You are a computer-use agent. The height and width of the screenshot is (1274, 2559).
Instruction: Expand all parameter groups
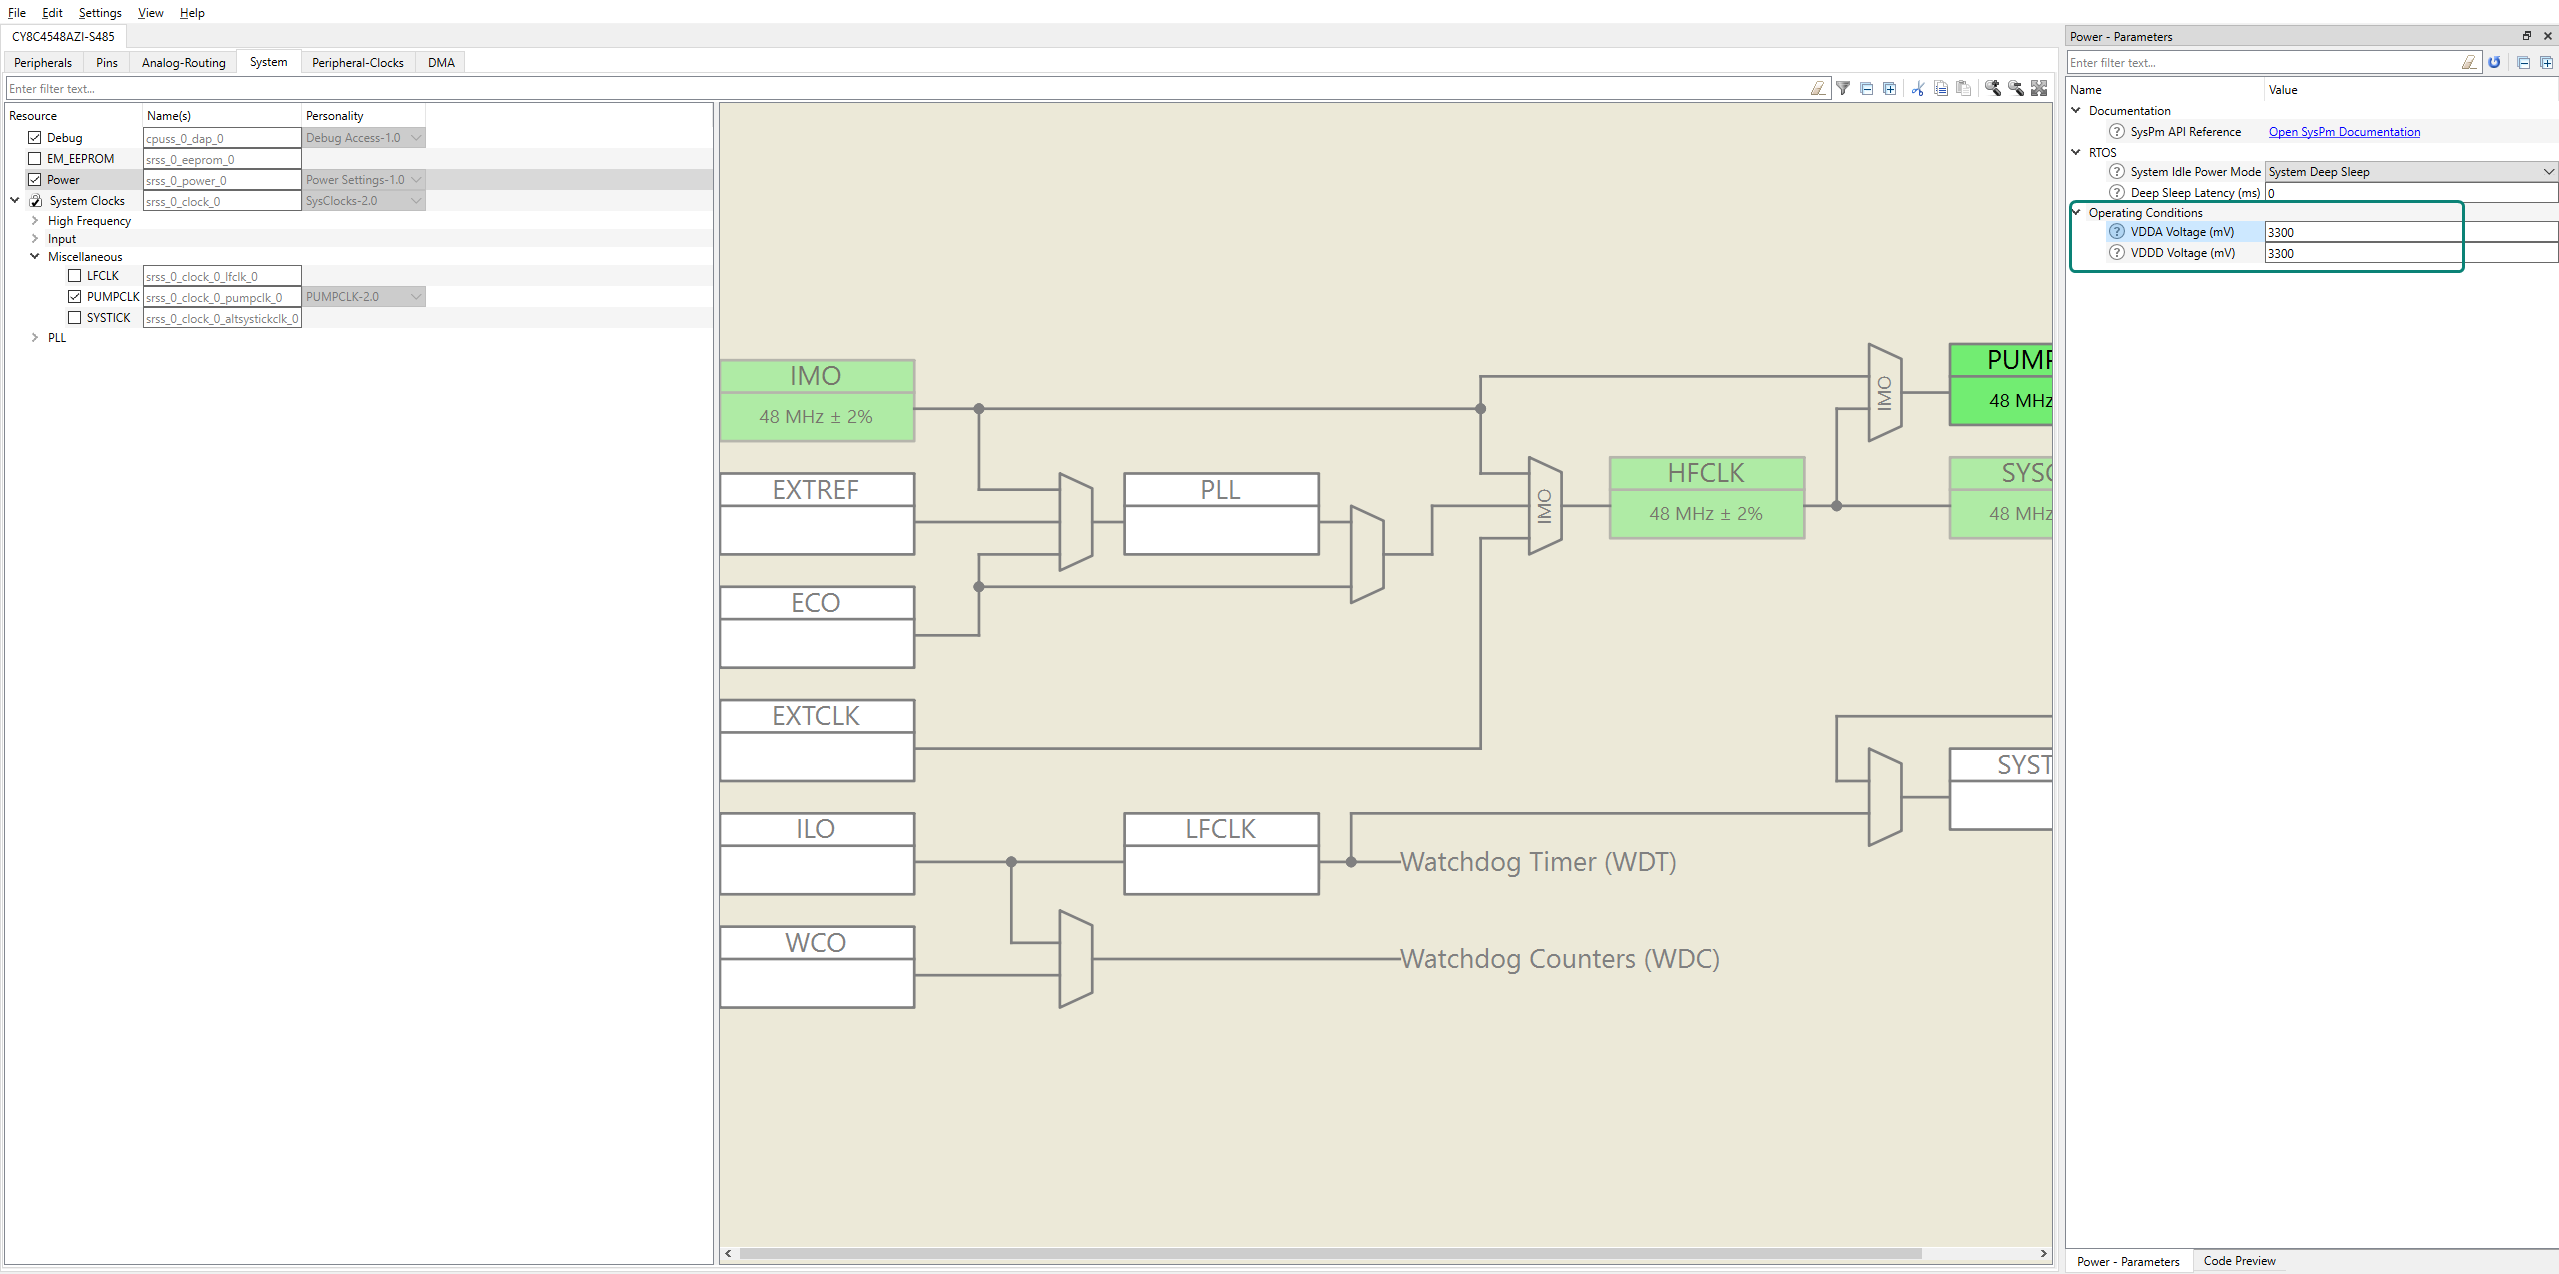click(x=2547, y=63)
